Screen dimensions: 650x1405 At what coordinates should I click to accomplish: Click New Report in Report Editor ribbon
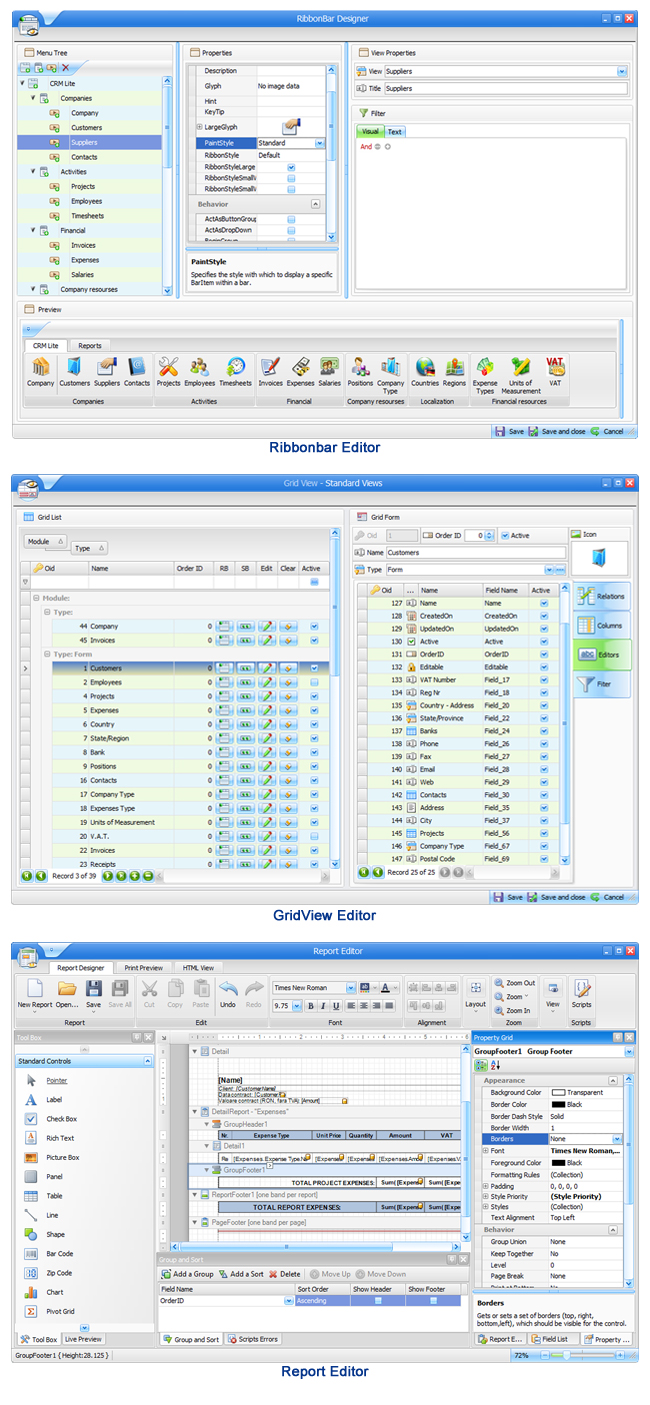(x=35, y=992)
